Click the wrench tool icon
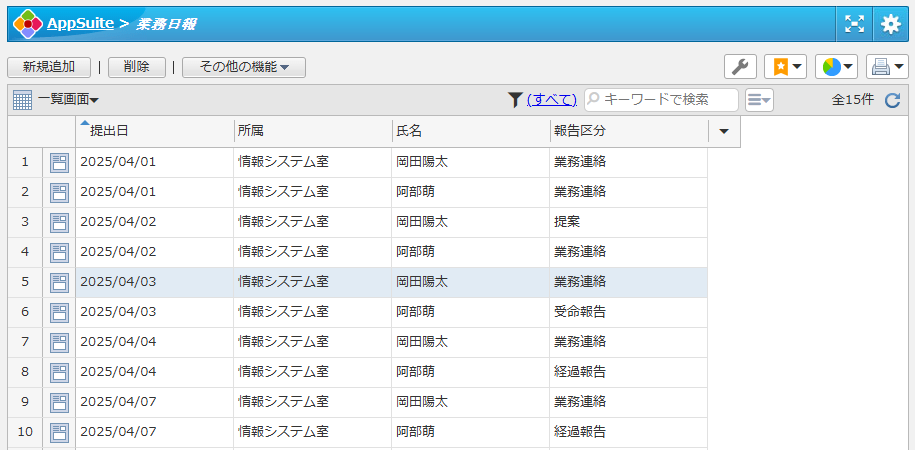 (x=740, y=67)
